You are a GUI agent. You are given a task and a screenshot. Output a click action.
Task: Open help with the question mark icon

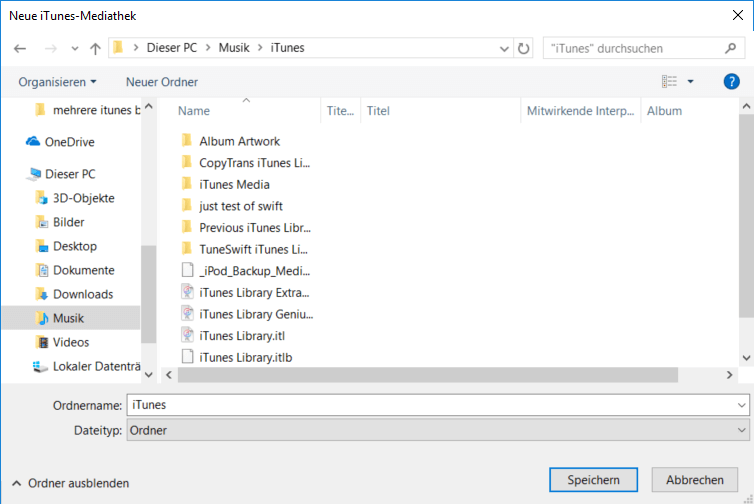(731, 82)
